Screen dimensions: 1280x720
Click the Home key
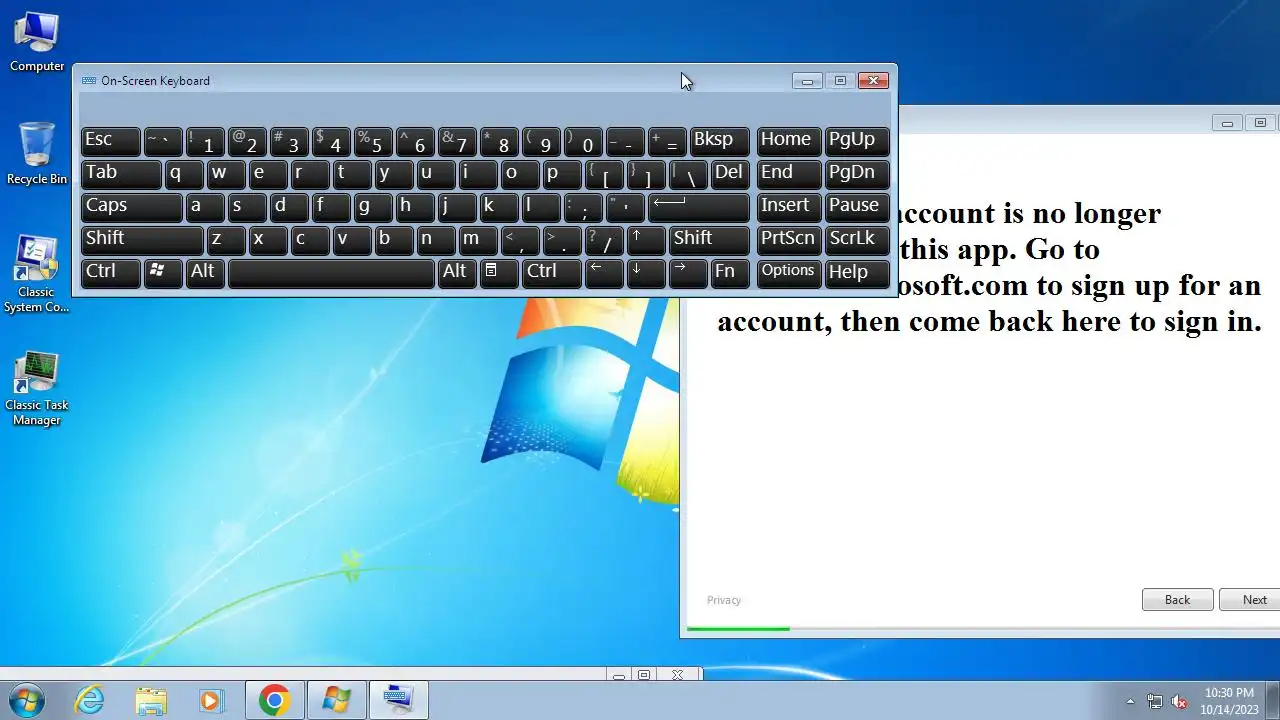point(789,141)
